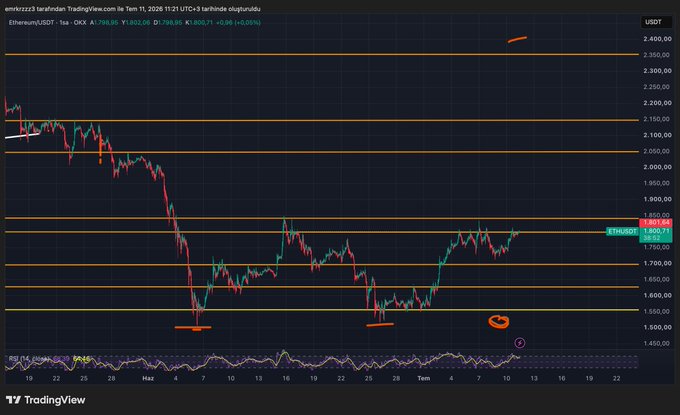Click the 1.950,00 price axis label

(x=657, y=183)
